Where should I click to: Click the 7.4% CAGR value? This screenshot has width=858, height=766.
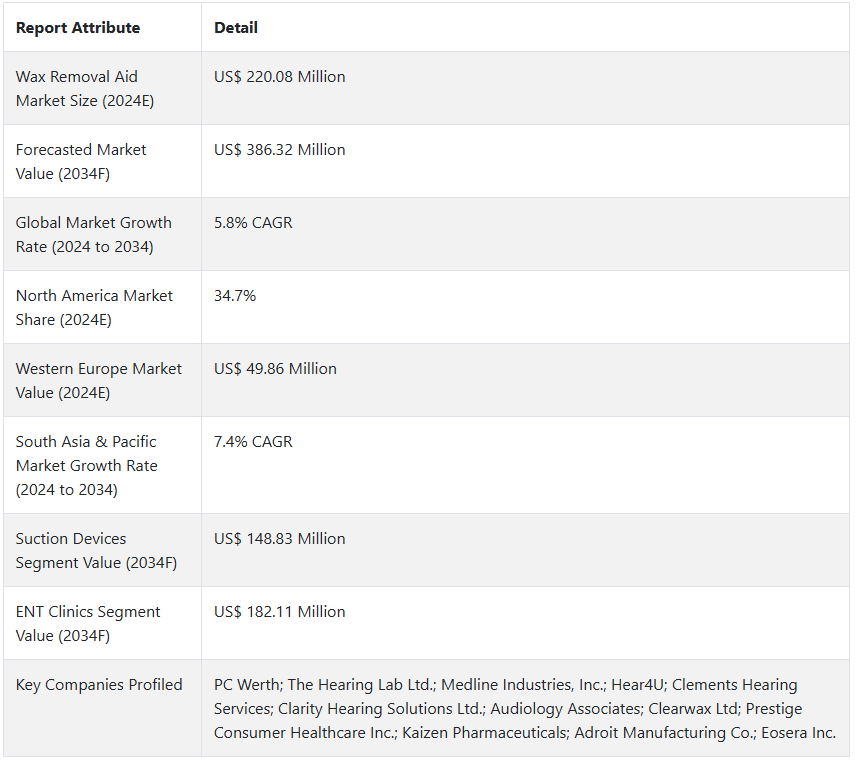[x=253, y=442]
